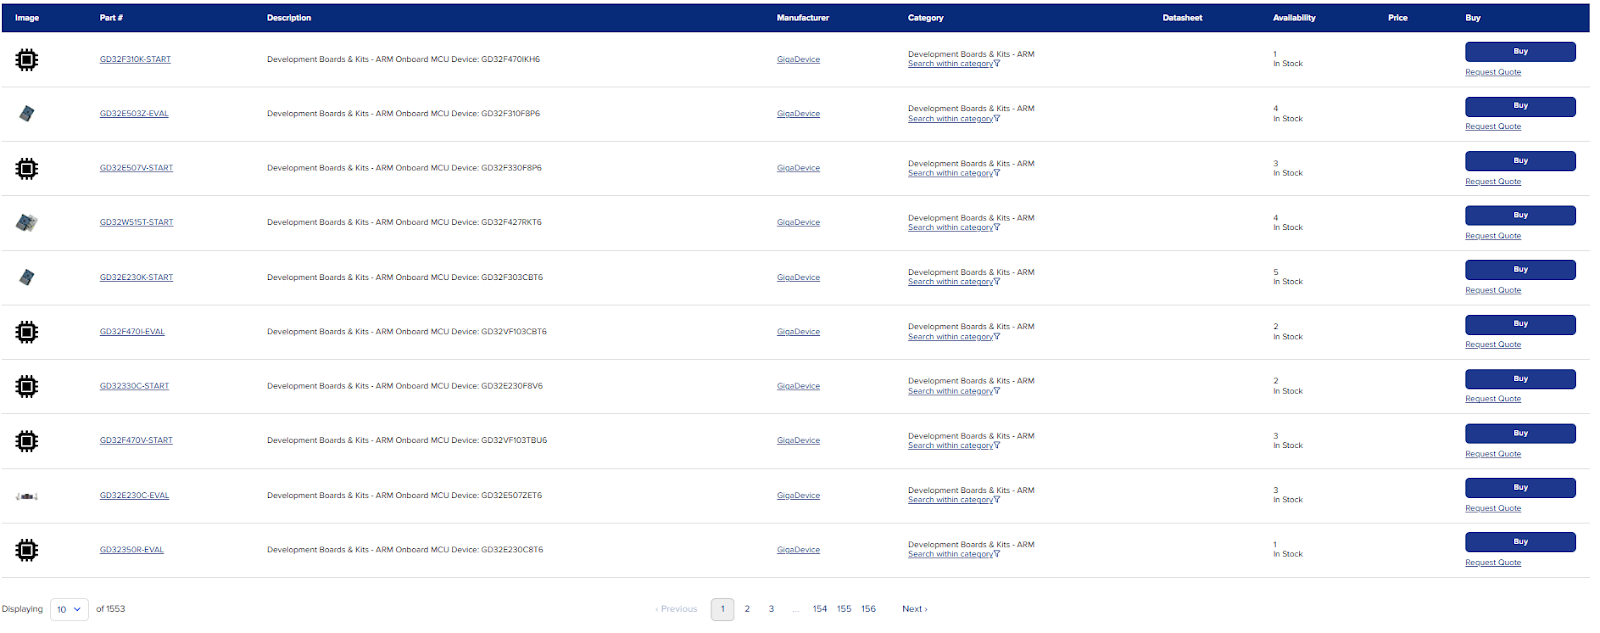The image size is (1600, 633).
Task: Click the board thumbnail for GD32W515T-START
Action: pyautogui.click(x=27, y=223)
